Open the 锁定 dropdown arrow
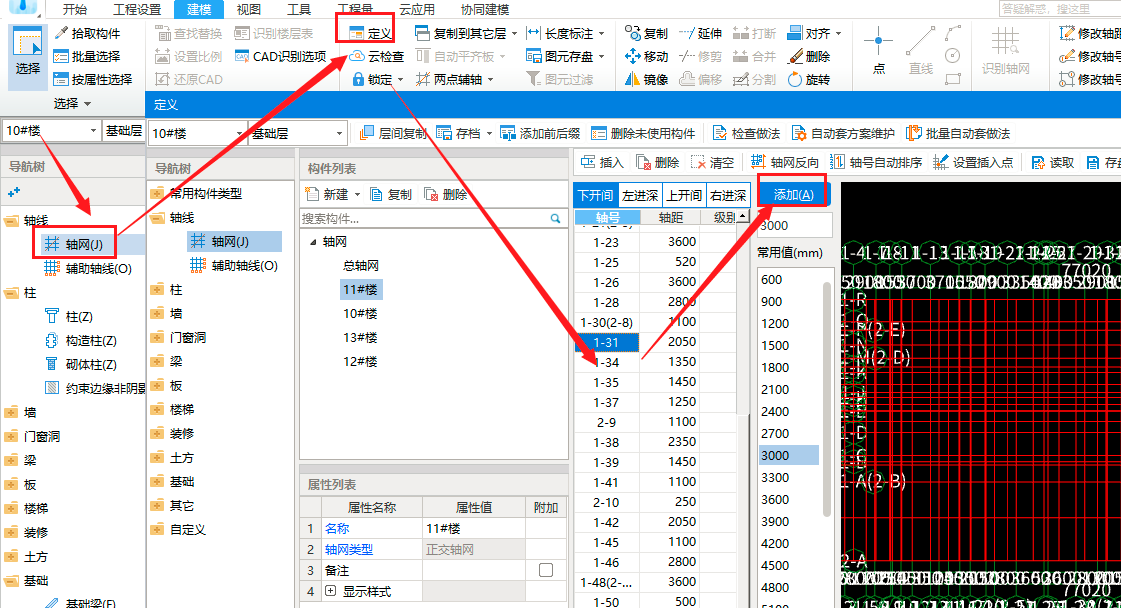 coord(400,79)
